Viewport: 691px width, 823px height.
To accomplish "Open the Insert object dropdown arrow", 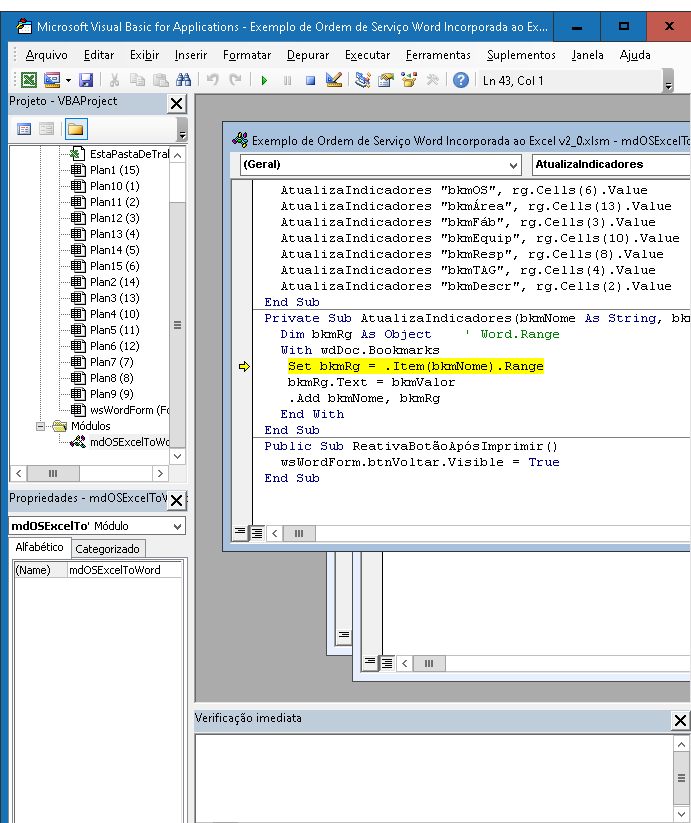I will (x=68, y=80).
